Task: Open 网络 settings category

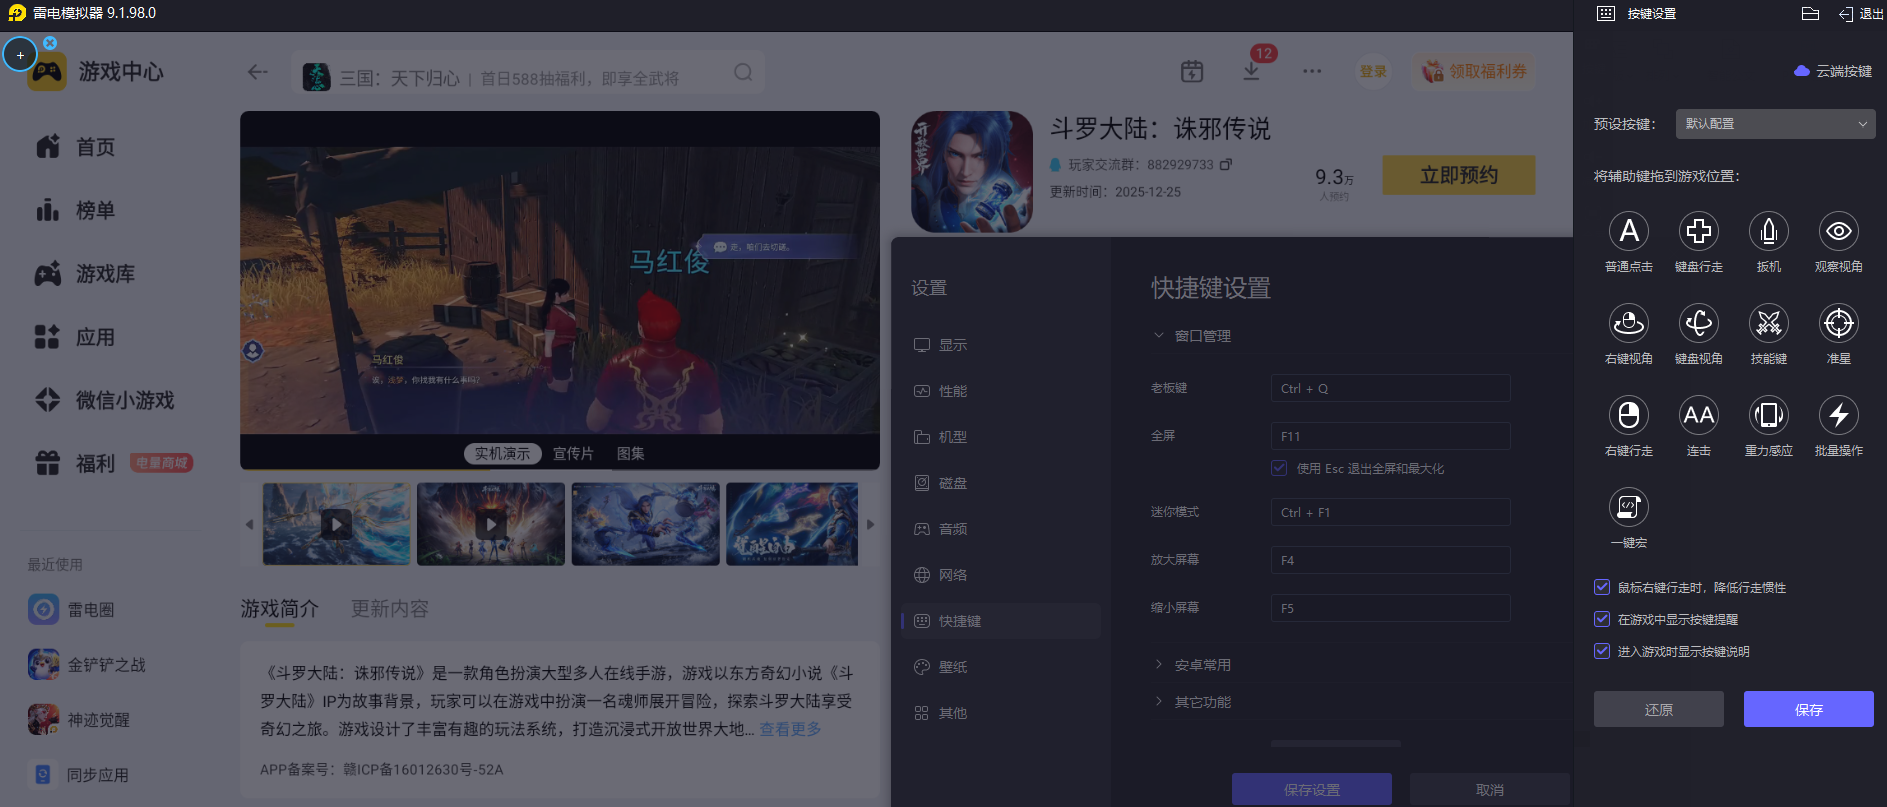Action: pos(1000,575)
